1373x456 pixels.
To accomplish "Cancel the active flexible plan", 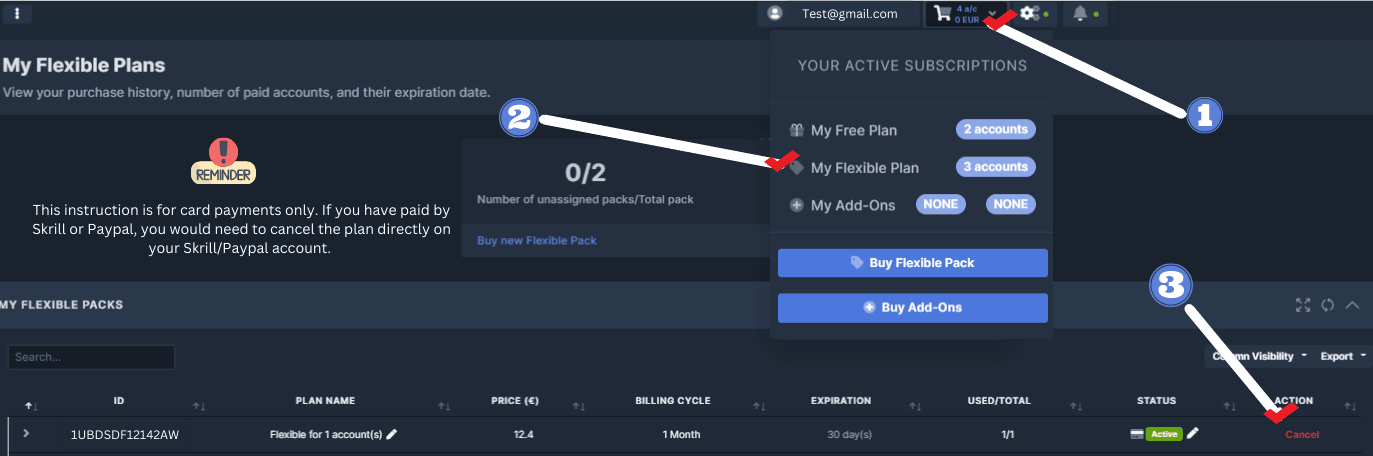I will coord(1302,434).
